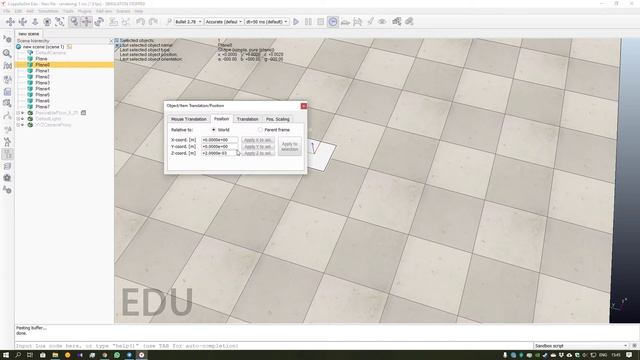The width and height of the screenshot is (640, 360).
Task: Switch to the Translation tab
Action: (x=248, y=119)
